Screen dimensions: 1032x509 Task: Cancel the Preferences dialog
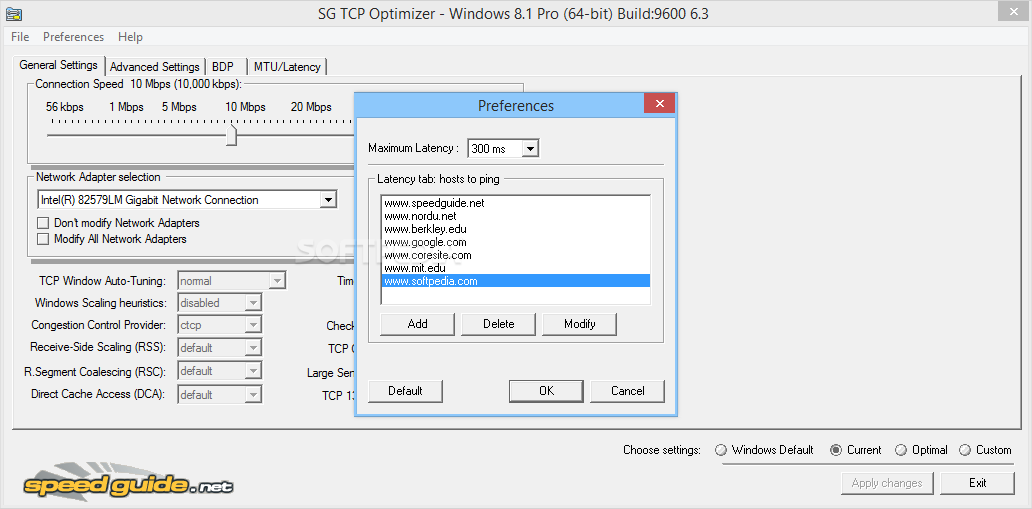(x=627, y=391)
